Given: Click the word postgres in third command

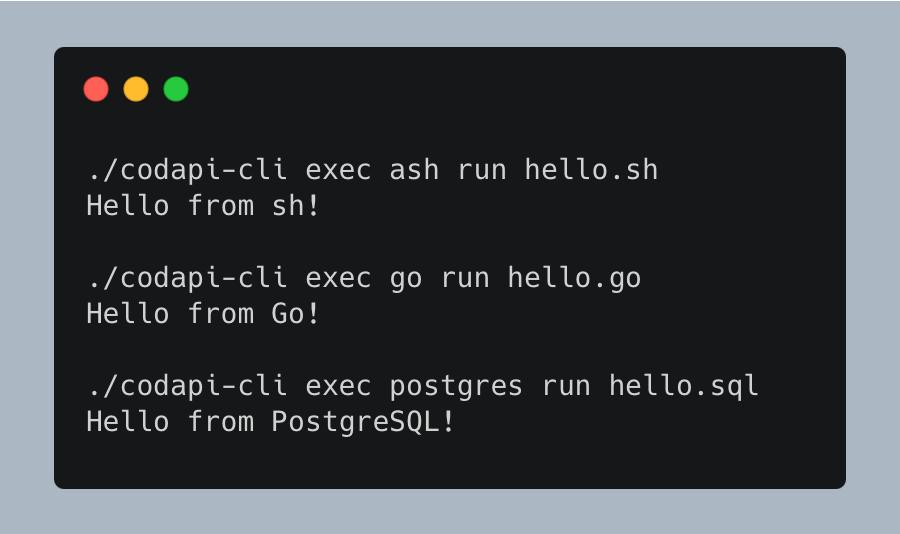Looking at the screenshot, I should [456, 385].
